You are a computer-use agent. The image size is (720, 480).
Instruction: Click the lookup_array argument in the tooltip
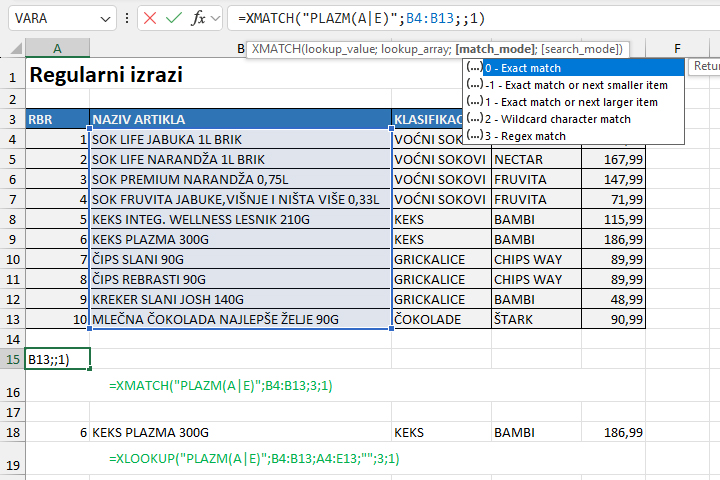408,48
